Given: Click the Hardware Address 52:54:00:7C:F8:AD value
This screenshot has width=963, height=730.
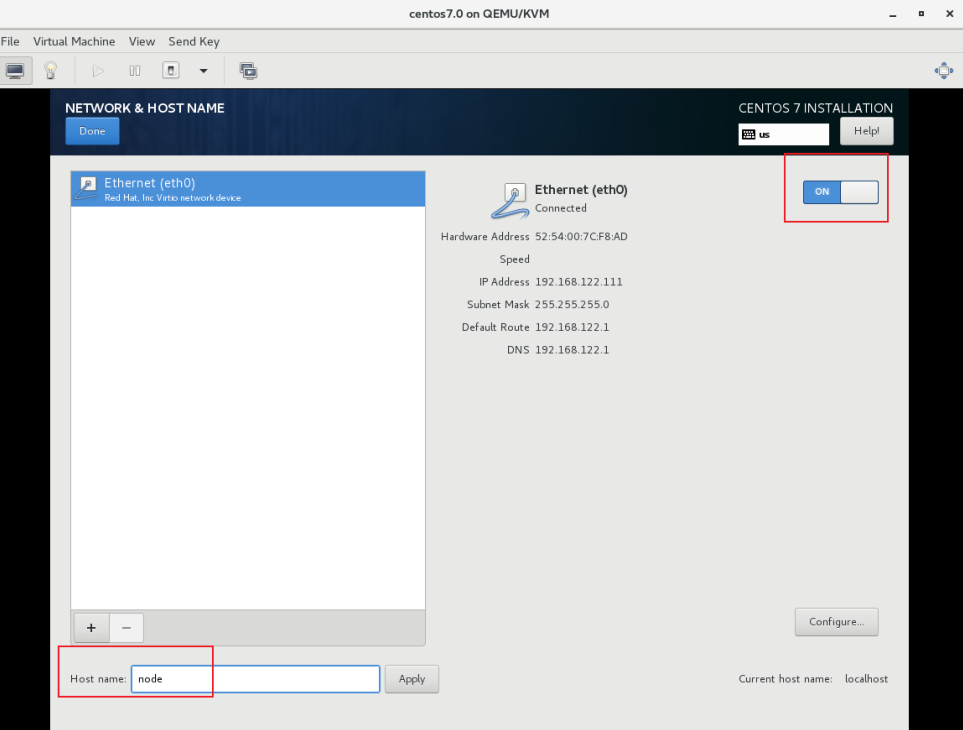Looking at the screenshot, I should (581, 236).
